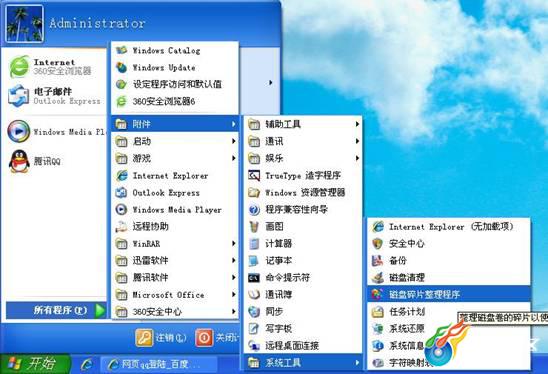
Task: Expand the 娱乐 submenu arrow
Action: pos(357,158)
